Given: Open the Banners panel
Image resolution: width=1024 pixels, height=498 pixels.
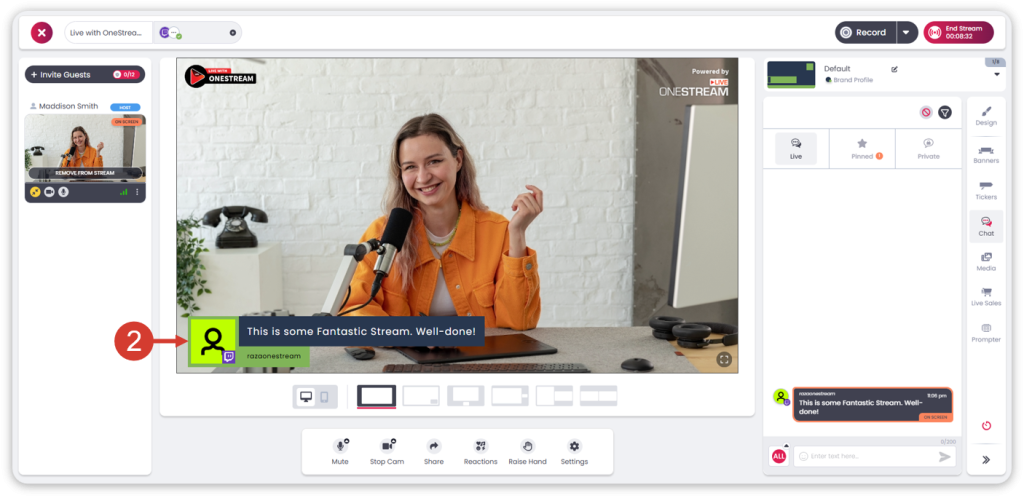Looking at the screenshot, I should (986, 154).
